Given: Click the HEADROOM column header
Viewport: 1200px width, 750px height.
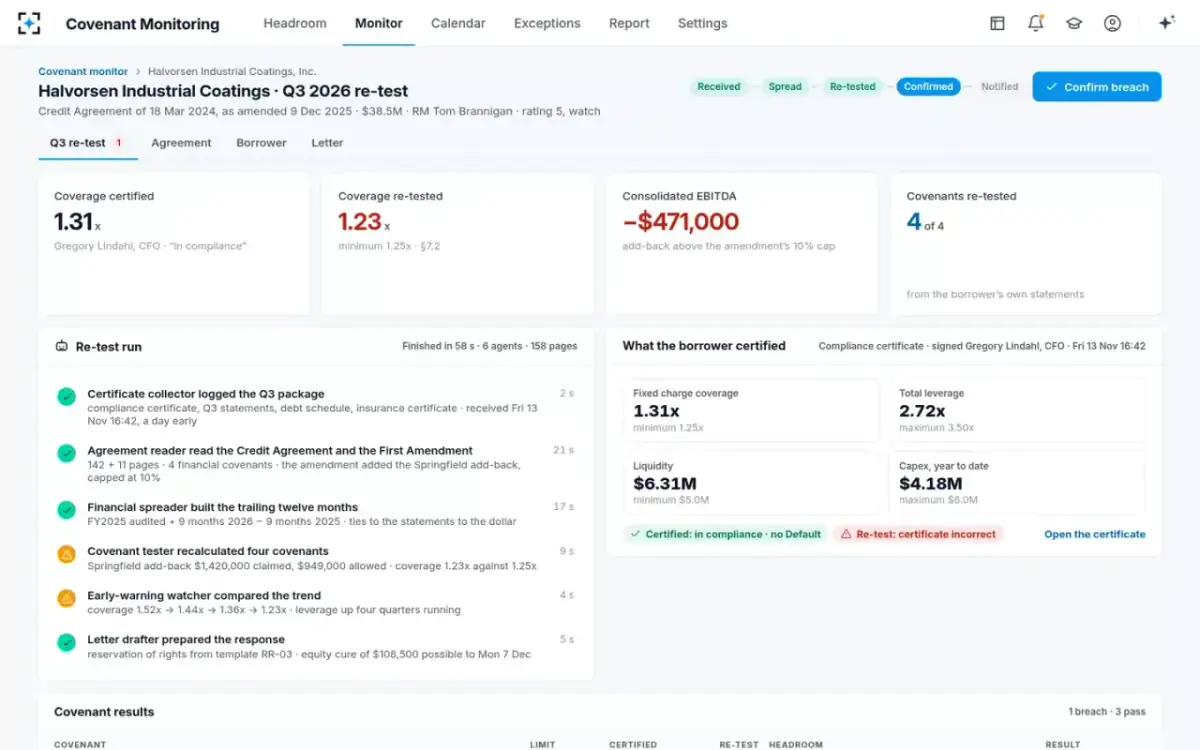Looking at the screenshot, I should [796, 744].
